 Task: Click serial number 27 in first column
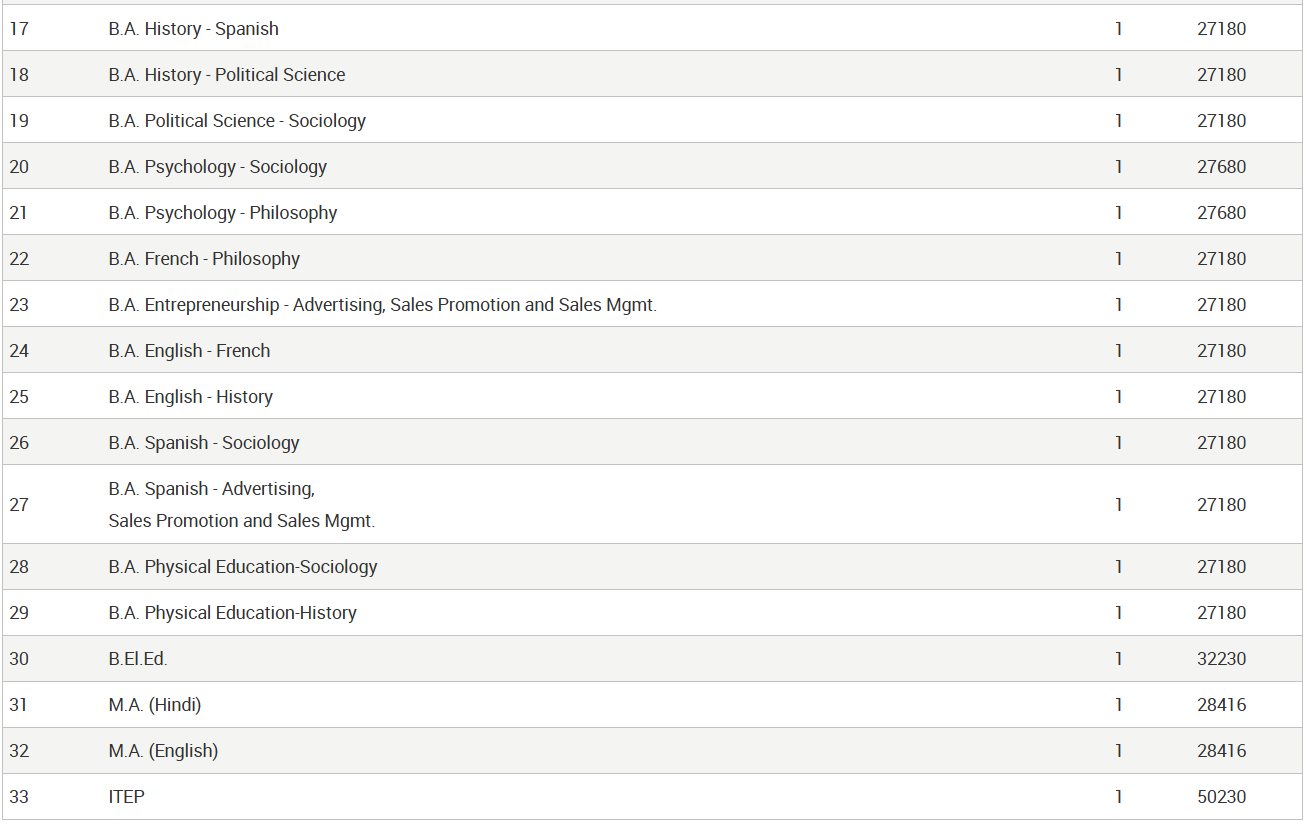(x=19, y=505)
